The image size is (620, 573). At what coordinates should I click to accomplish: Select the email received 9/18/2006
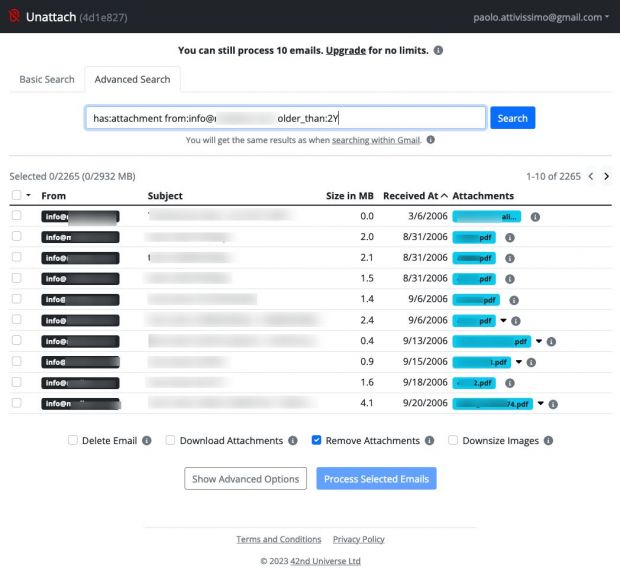pos(17,382)
